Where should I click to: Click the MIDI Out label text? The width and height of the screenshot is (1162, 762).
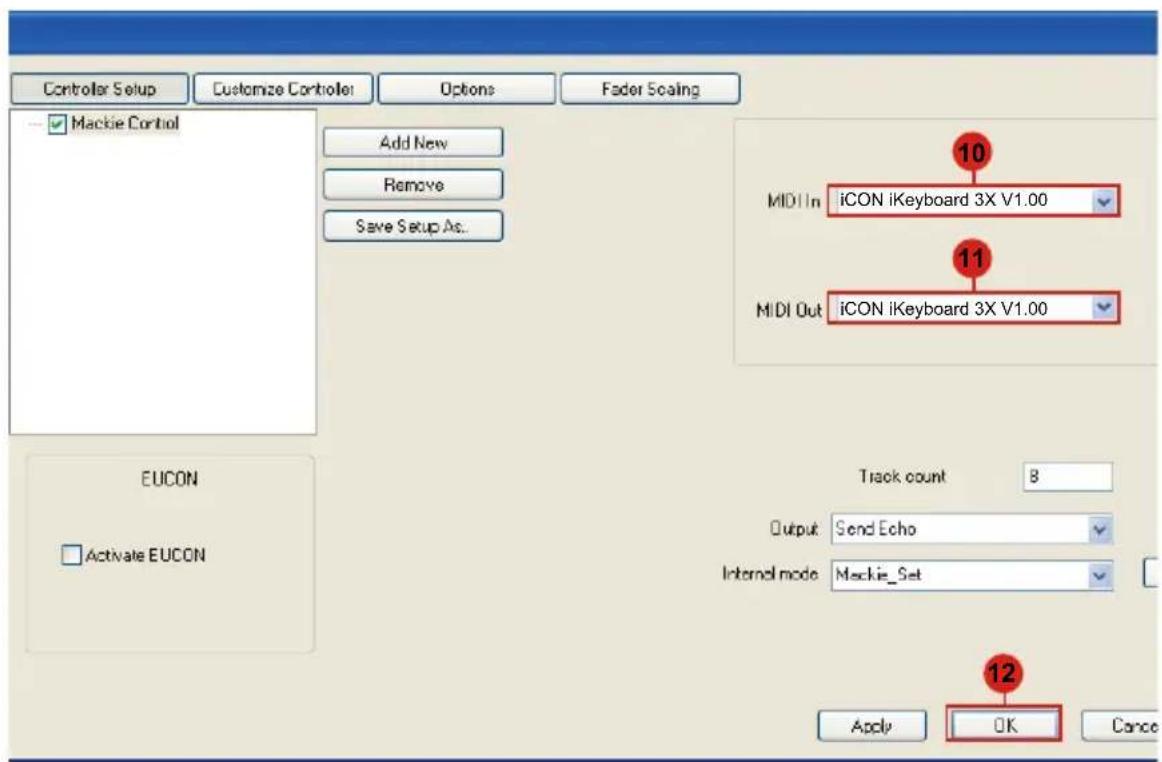pyautogui.click(x=788, y=310)
